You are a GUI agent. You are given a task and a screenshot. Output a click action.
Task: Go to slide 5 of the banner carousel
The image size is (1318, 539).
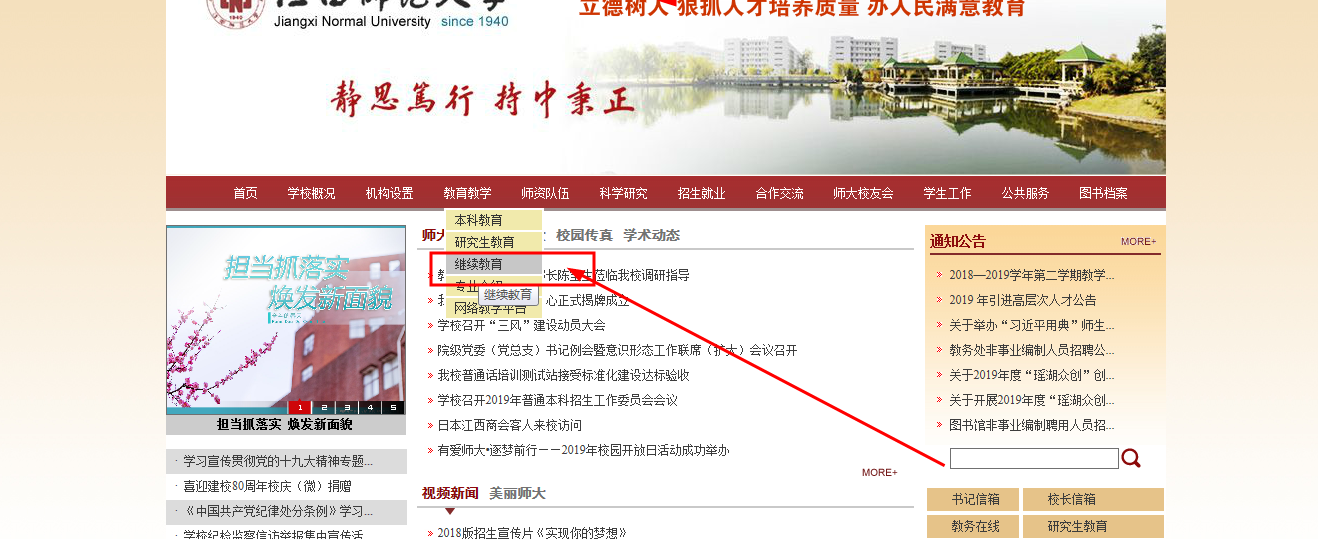click(x=393, y=407)
